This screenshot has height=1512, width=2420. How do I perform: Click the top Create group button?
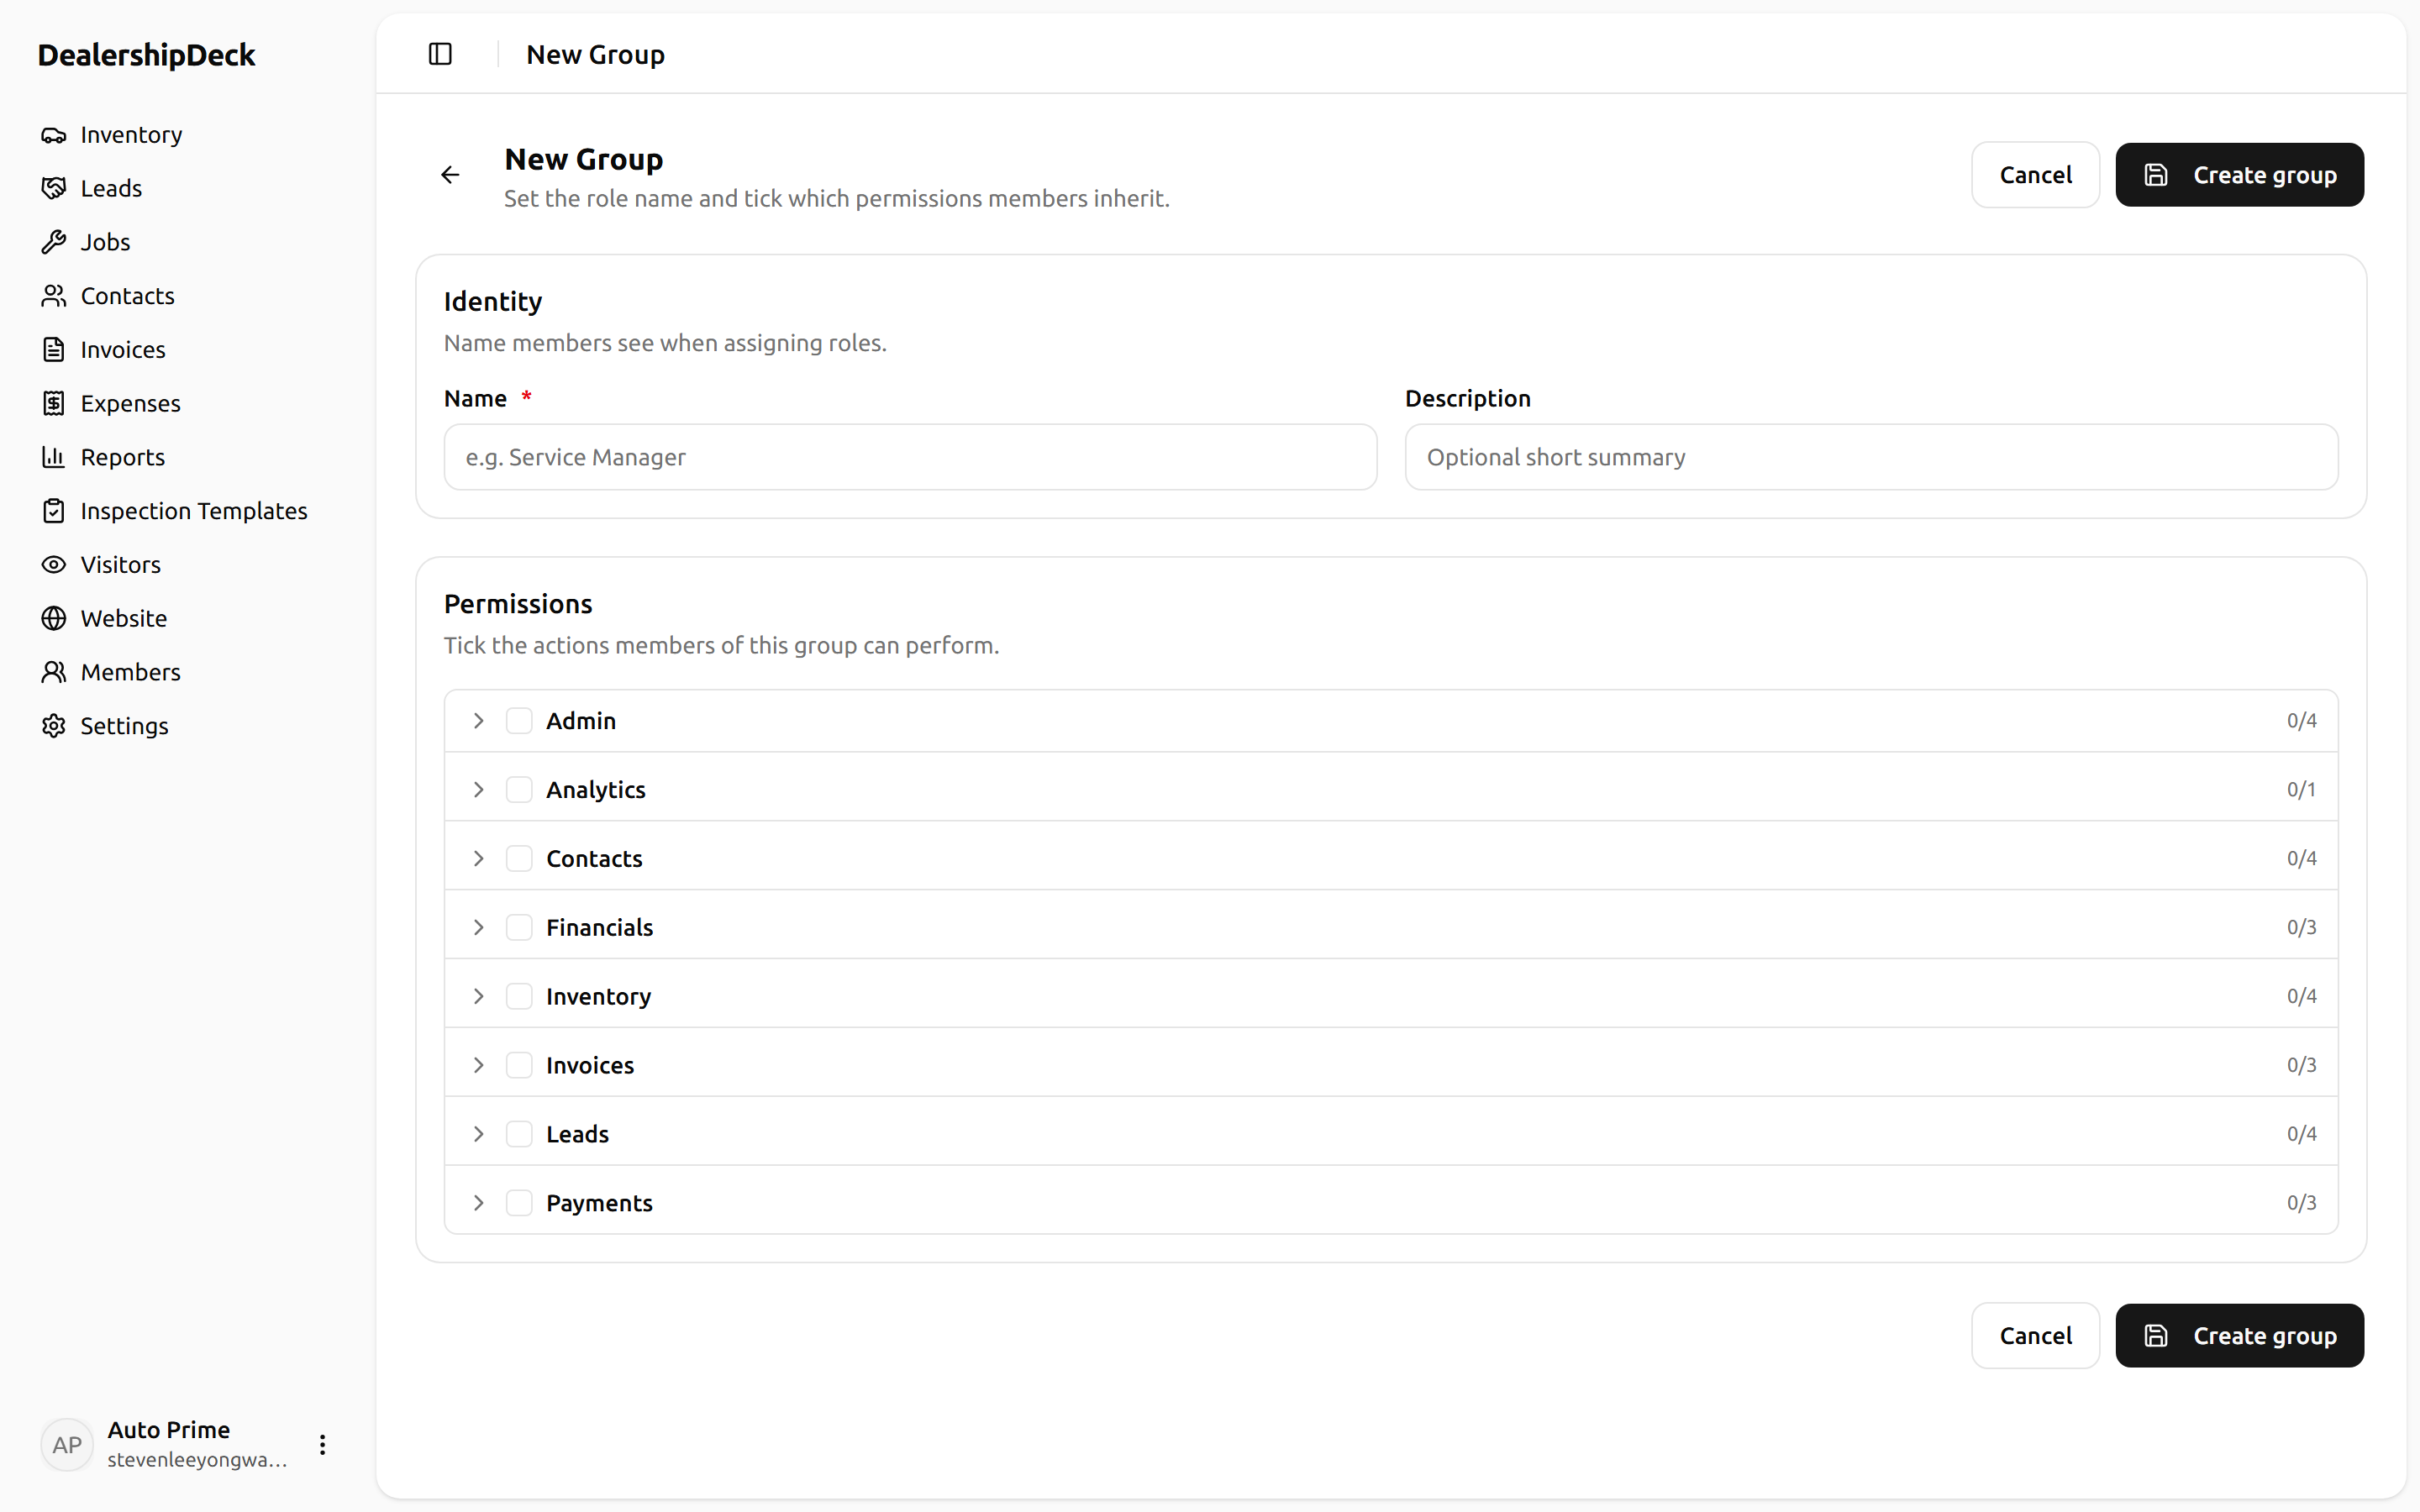click(2239, 175)
